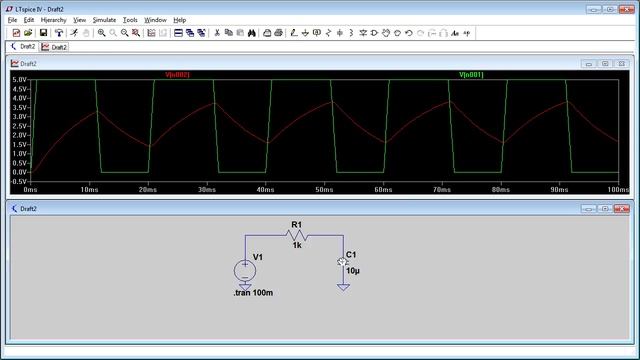The width and height of the screenshot is (640, 360).
Task: Undo the last action in the toolbar
Action: 409,33
